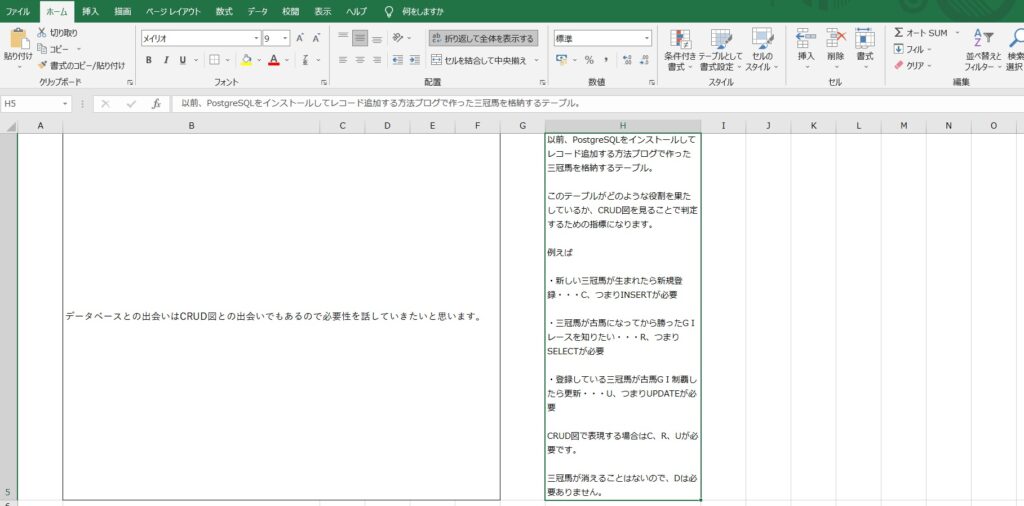Image resolution: width=1024 pixels, height=506 pixels.
Task: Open the font size 9 dropdown
Action: coord(286,39)
